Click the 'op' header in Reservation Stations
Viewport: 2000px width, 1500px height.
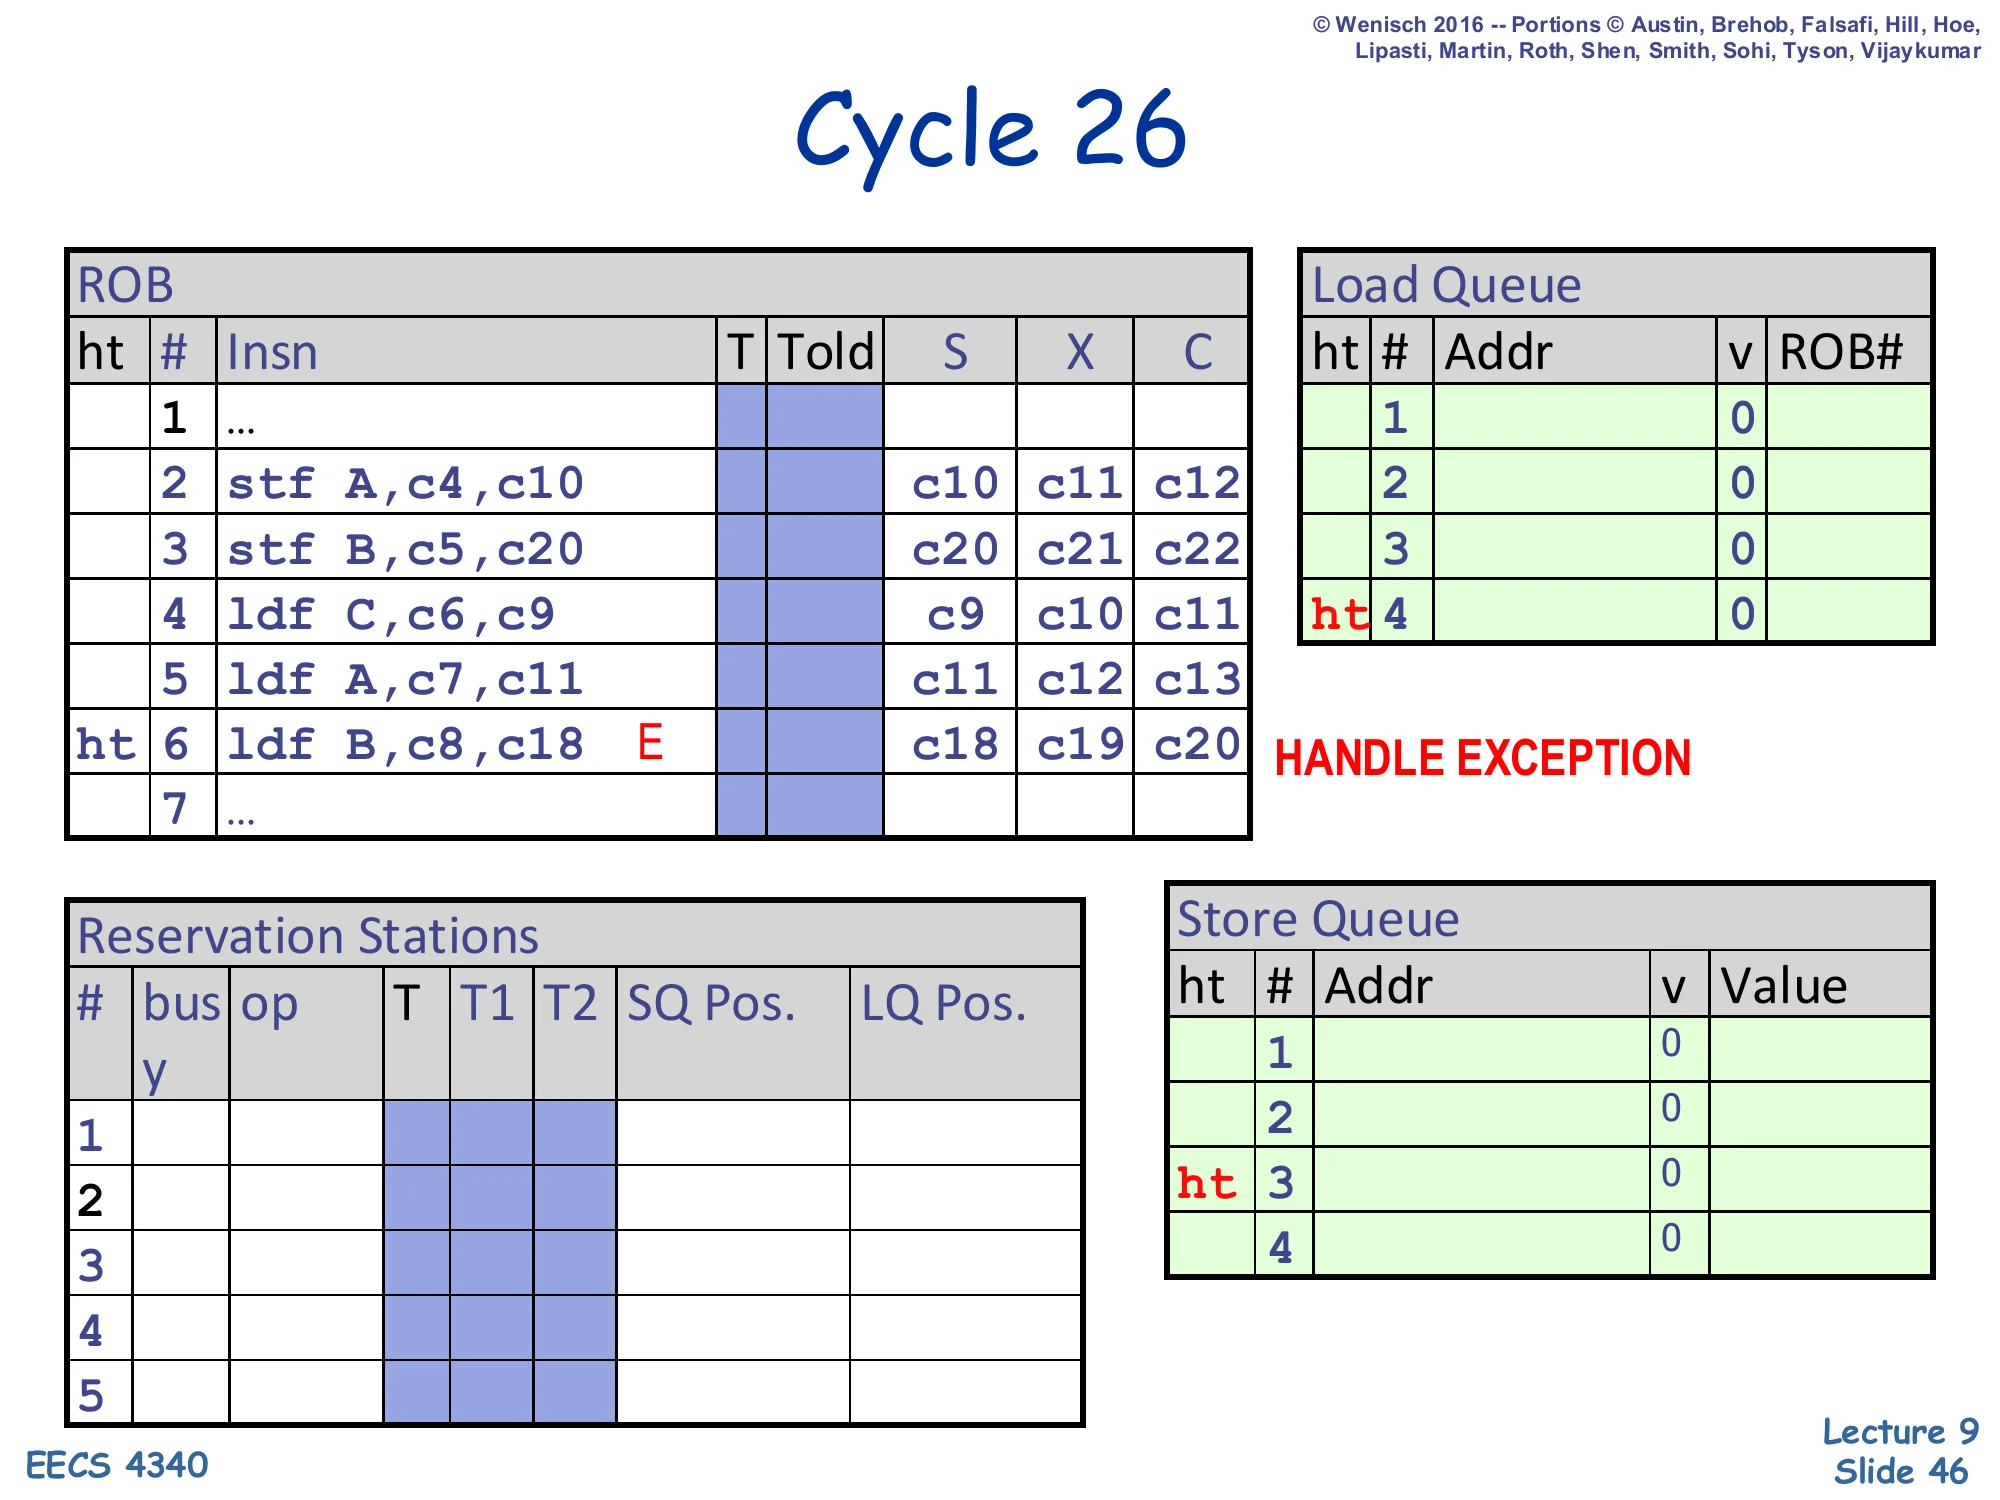click(x=269, y=1007)
